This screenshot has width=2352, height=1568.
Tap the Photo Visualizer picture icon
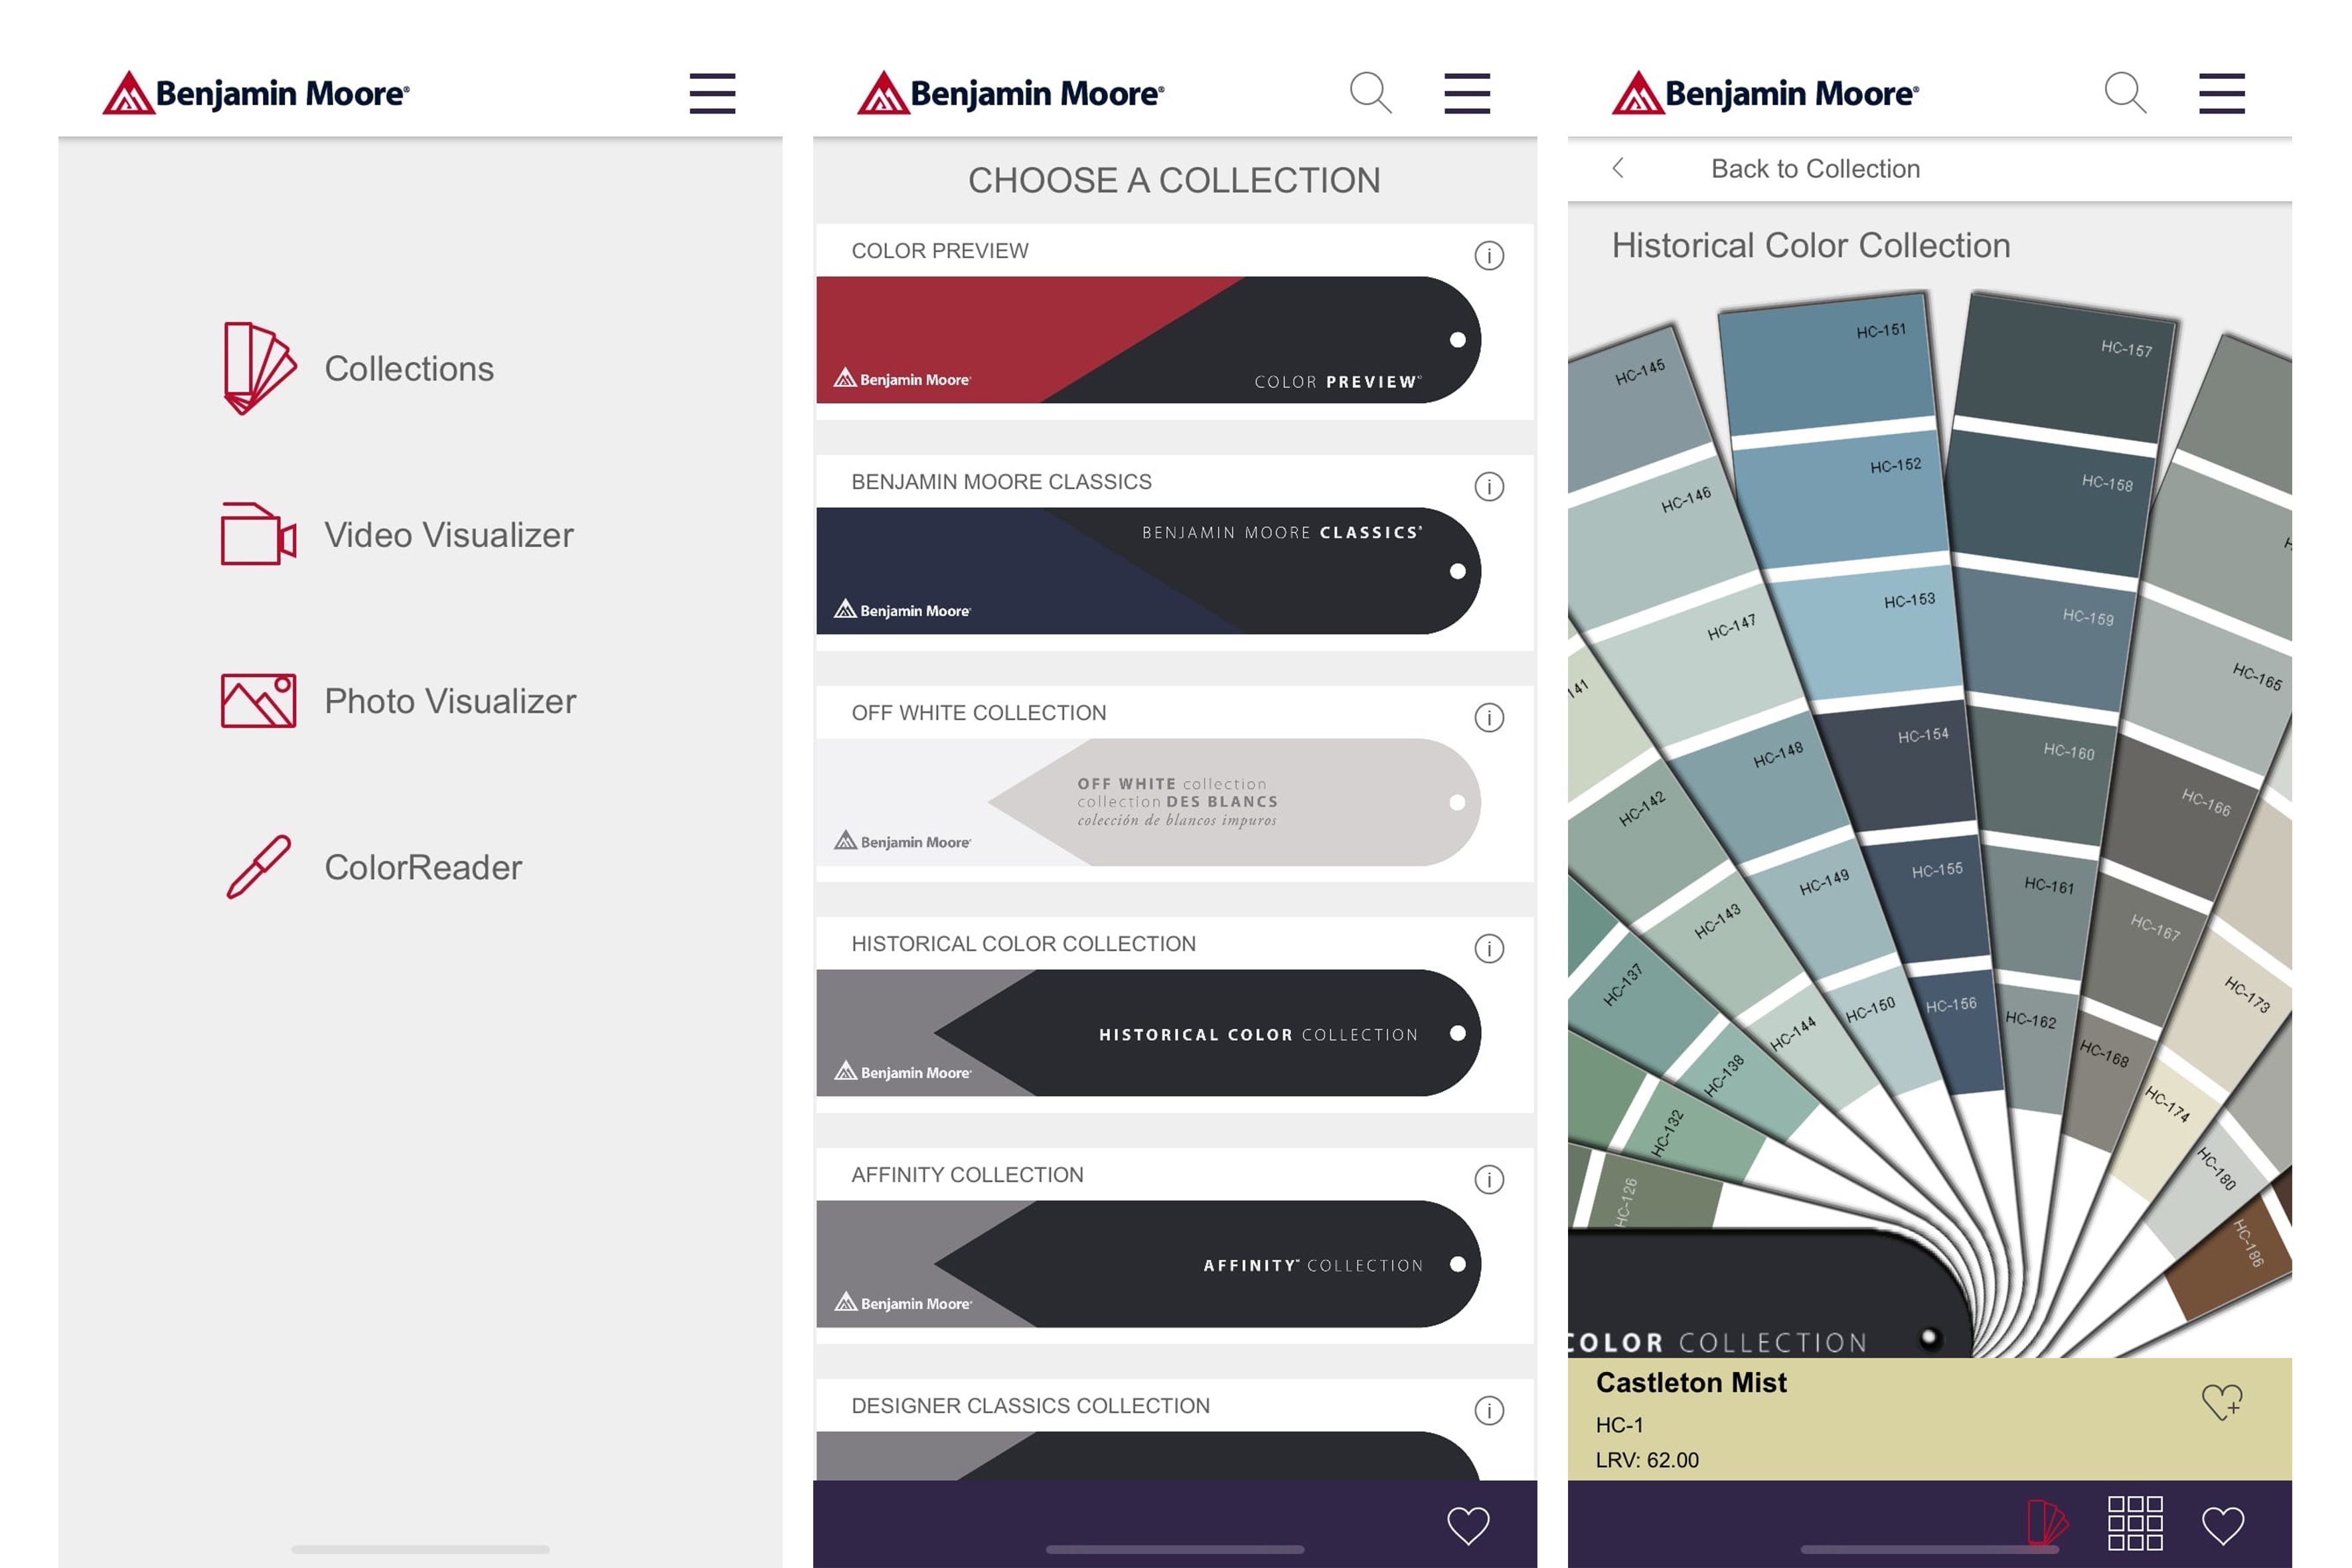[258, 700]
